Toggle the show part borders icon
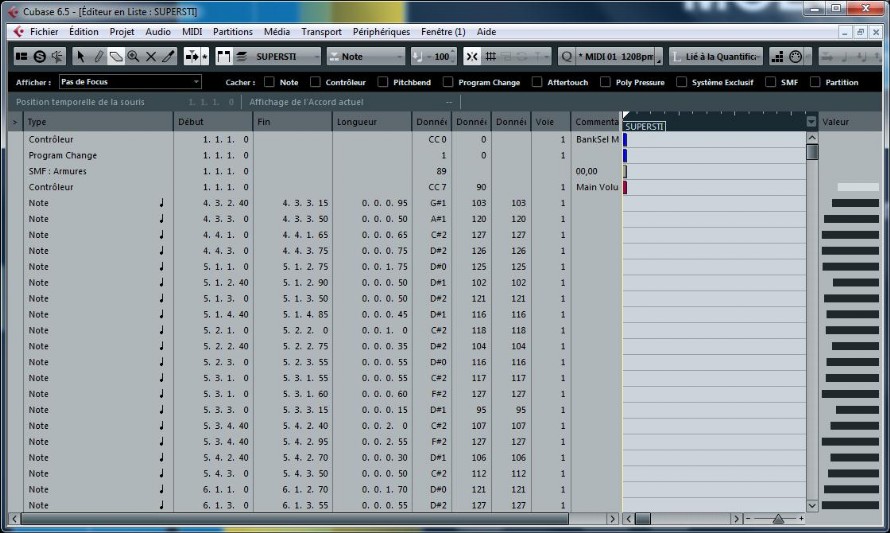890x533 pixels. 224,56
